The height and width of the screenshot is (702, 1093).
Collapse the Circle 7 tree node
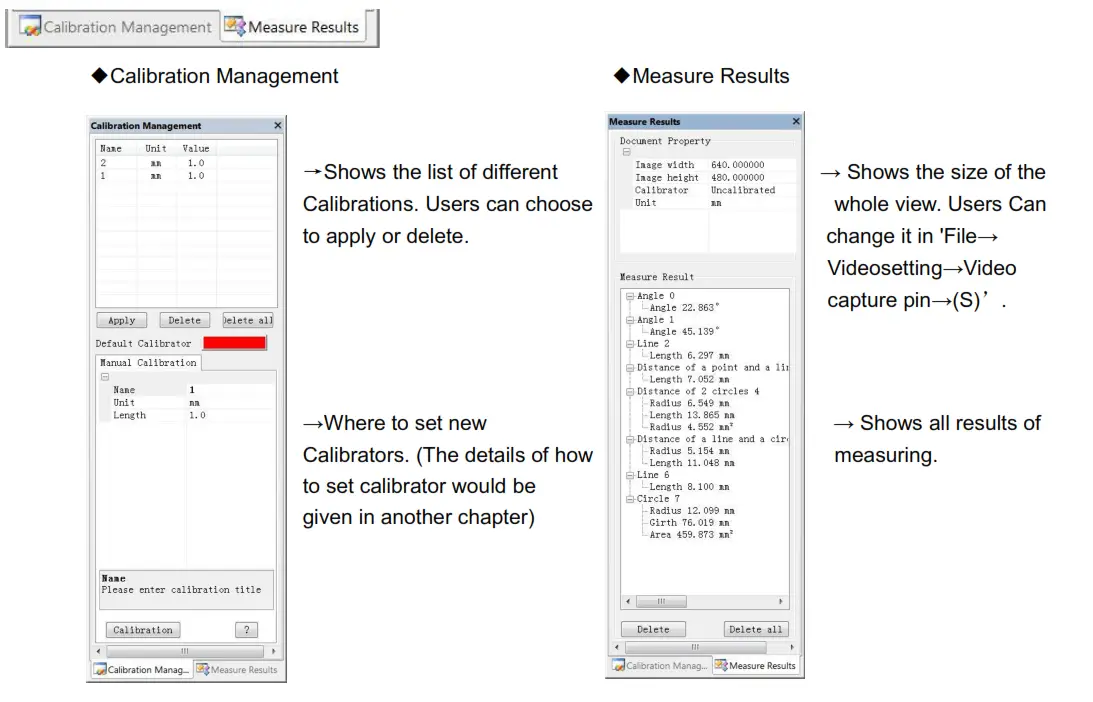coord(630,499)
